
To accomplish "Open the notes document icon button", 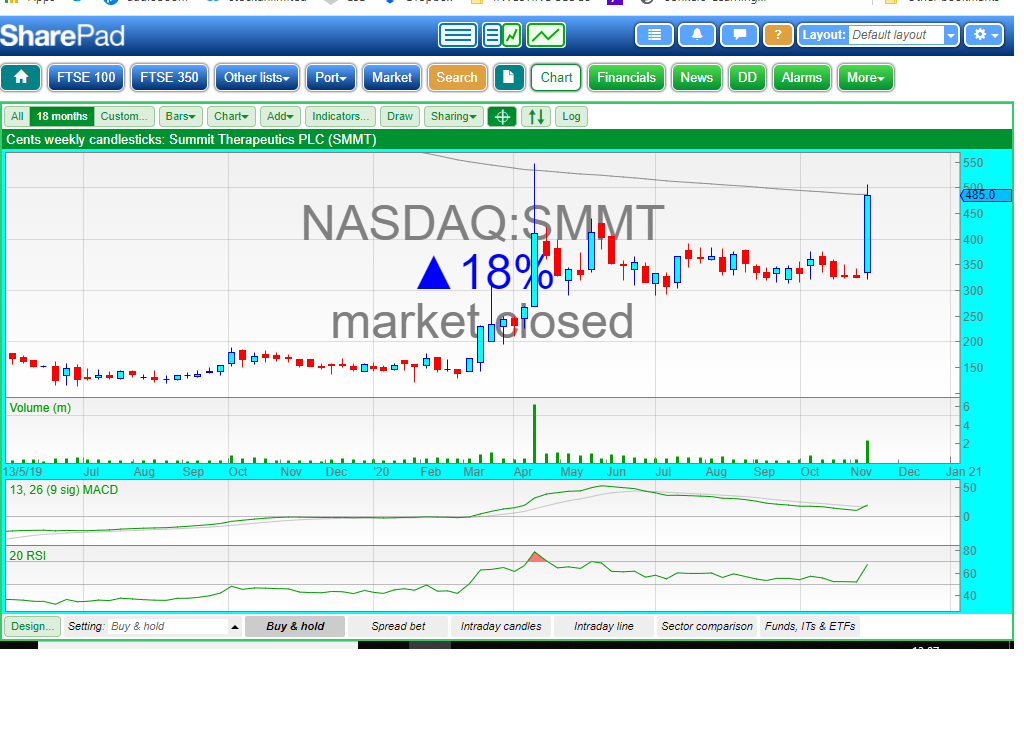I will [x=509, y=77].
